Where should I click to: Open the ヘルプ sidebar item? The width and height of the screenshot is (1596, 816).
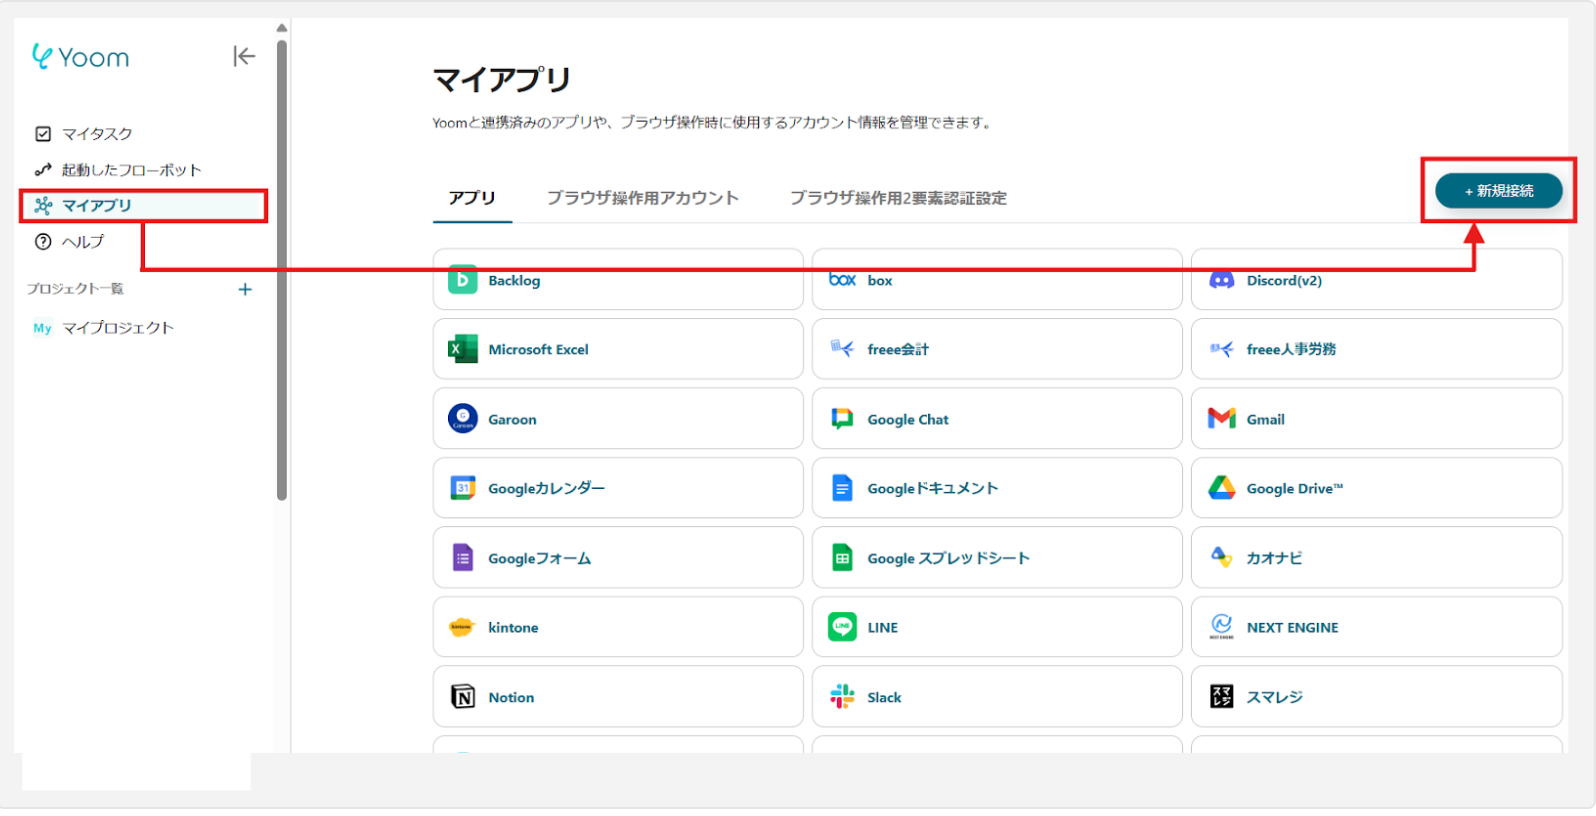[x=82, y=242]
